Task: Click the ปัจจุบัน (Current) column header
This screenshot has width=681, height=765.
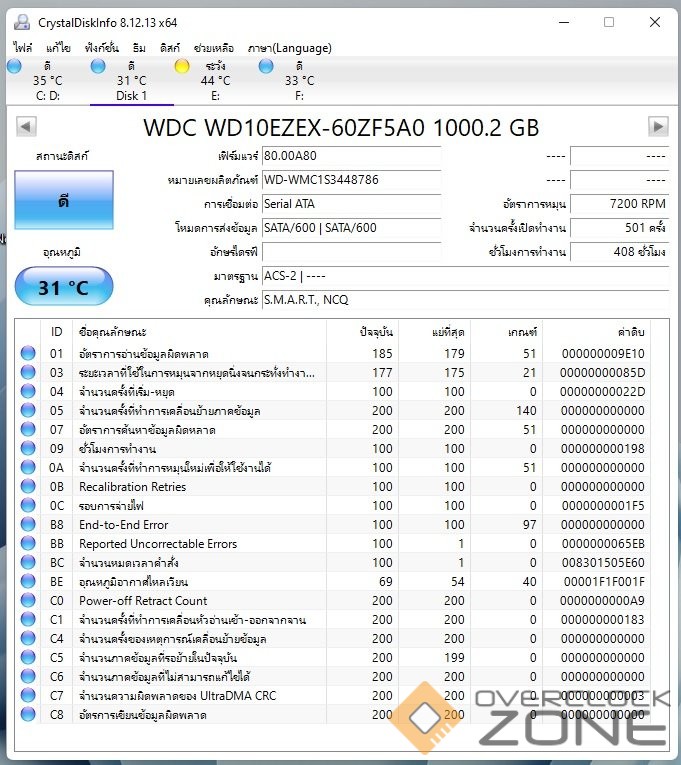Action: click(362, 332)
